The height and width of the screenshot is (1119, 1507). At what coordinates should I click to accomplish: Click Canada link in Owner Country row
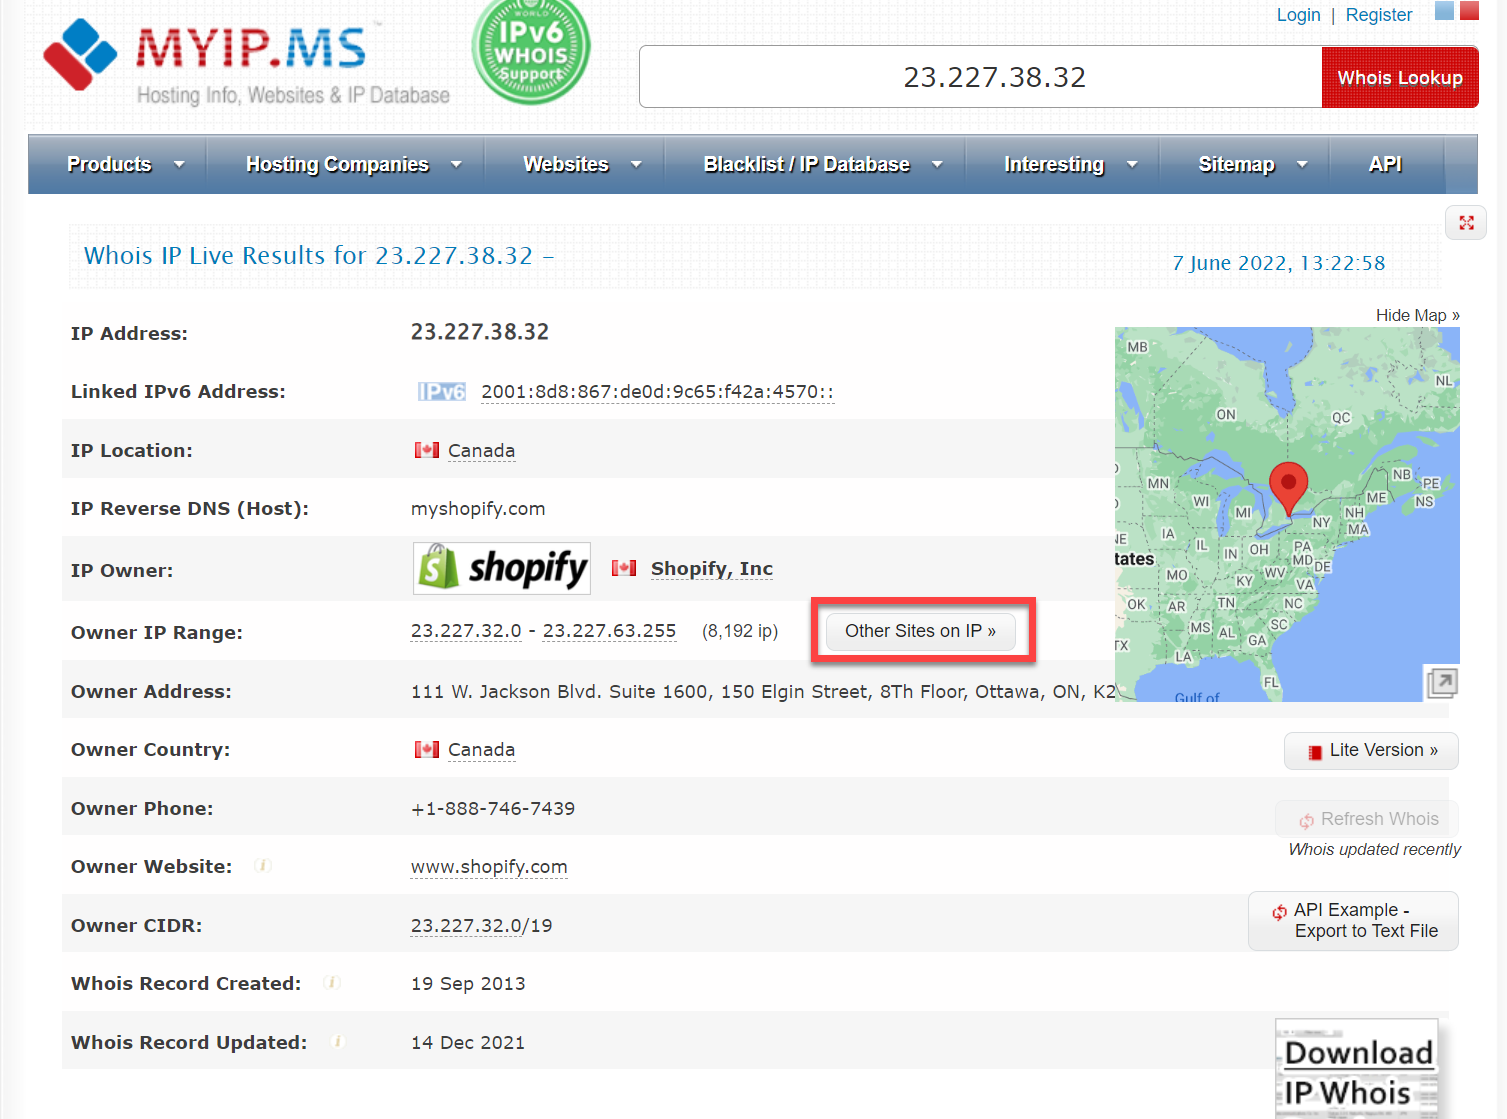(x=481, y=750)
